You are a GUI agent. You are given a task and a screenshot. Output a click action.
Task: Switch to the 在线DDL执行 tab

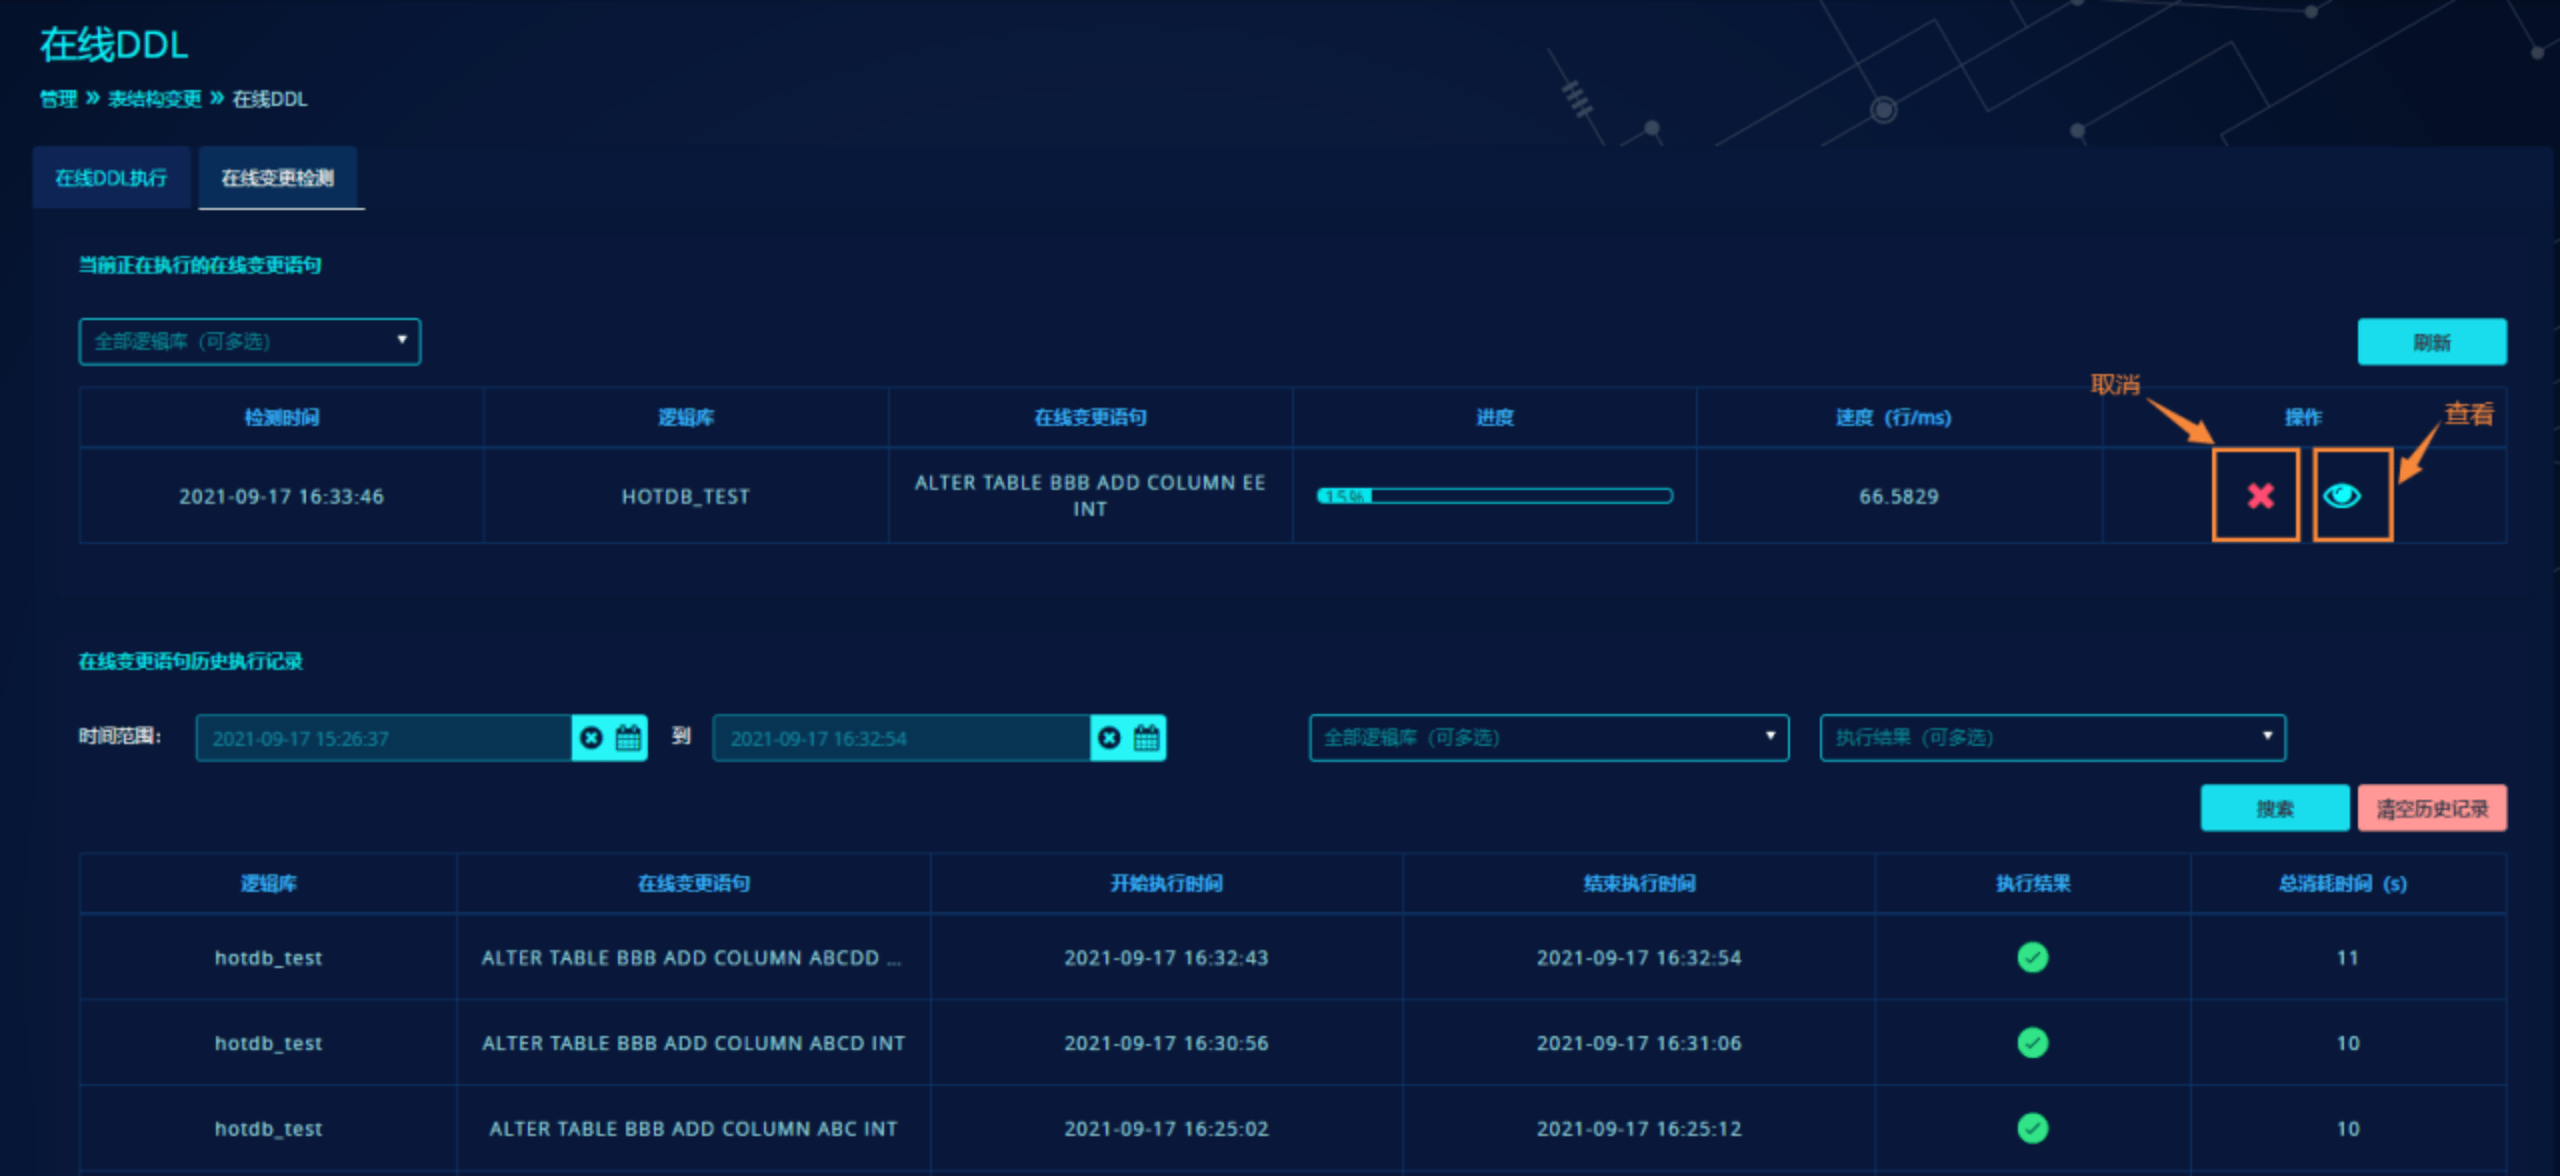point(111,178)
